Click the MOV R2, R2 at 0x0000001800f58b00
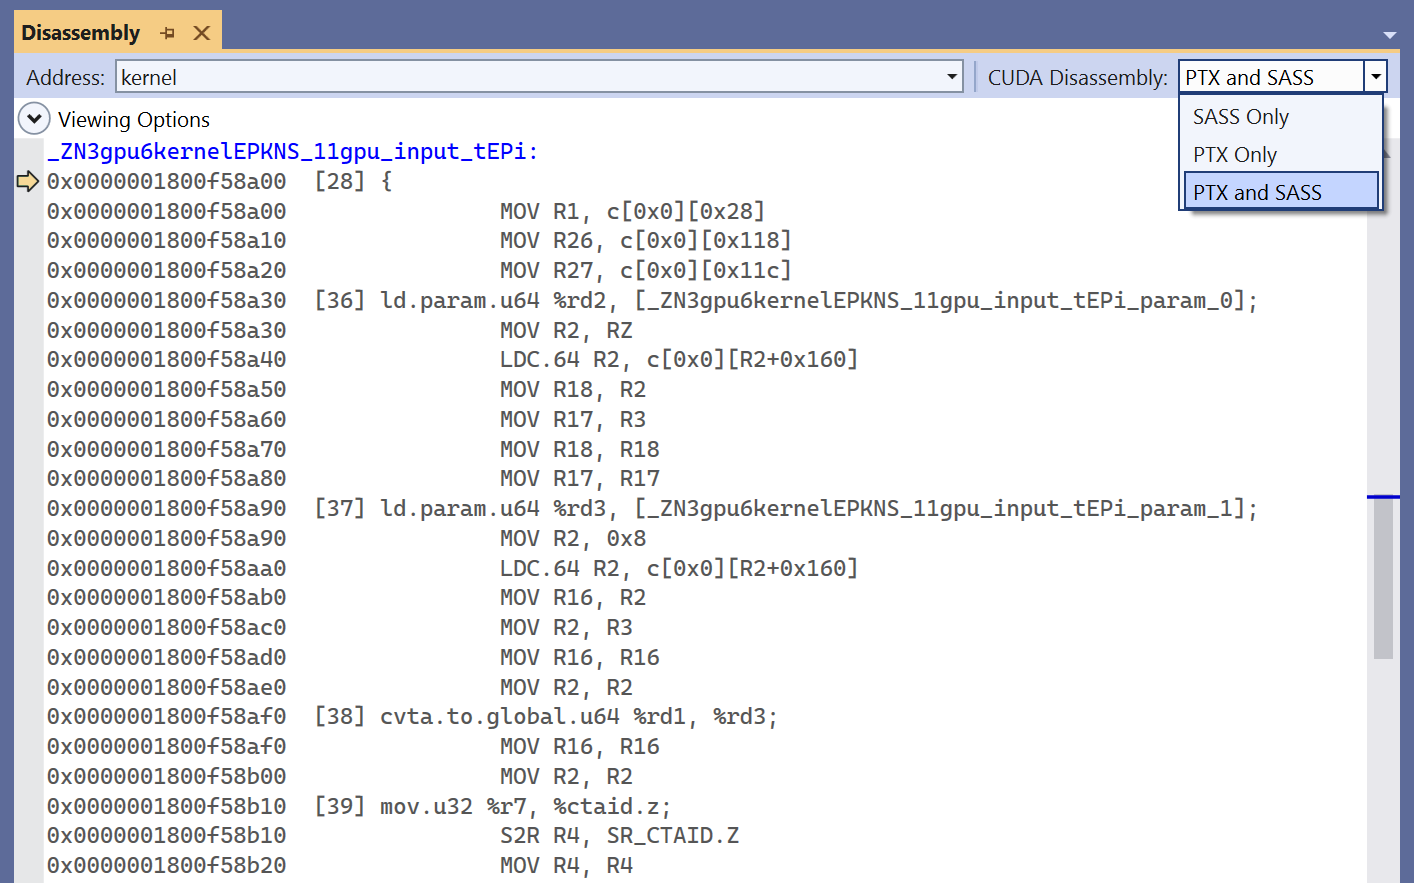This screenshot has width=1414, height=883. coord(566,776)
